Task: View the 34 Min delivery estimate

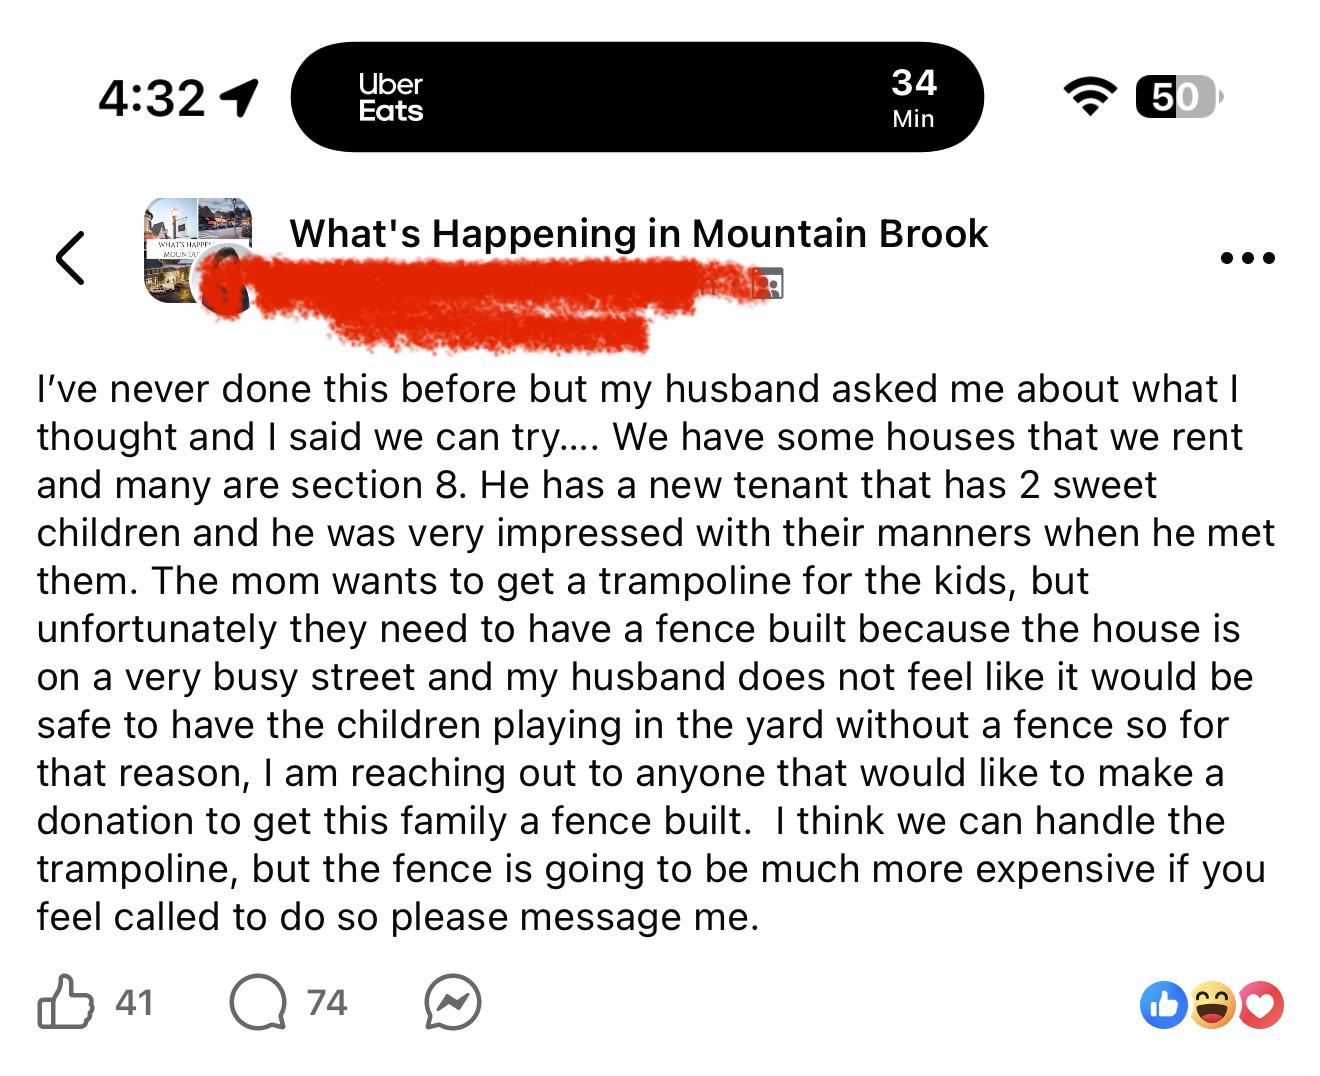Action: 913,97
